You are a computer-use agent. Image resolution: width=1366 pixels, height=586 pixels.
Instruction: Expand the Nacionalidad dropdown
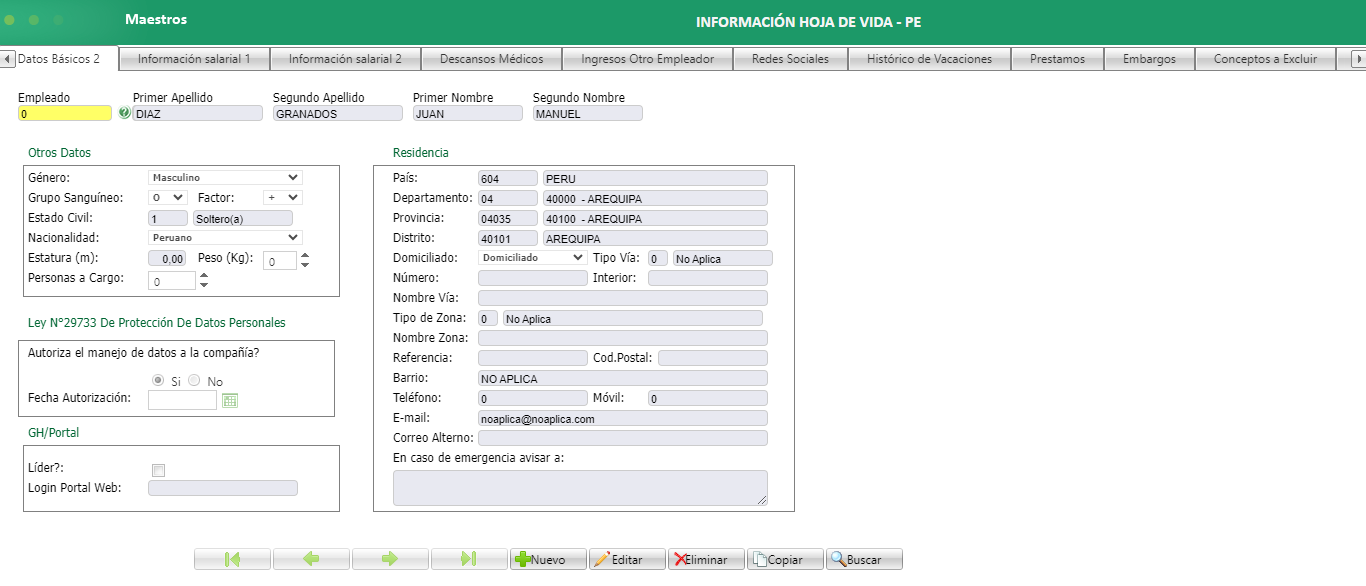tap(292, 237)
